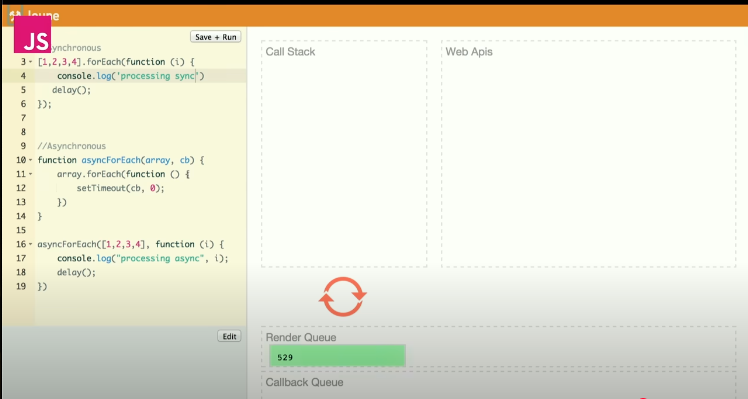748x399 pixels.
Task: Click line number 15 in the gutter
Action: [21, 230]
